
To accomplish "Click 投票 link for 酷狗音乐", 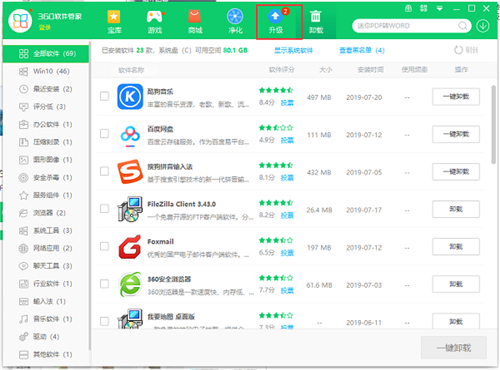I will point(287,103).
